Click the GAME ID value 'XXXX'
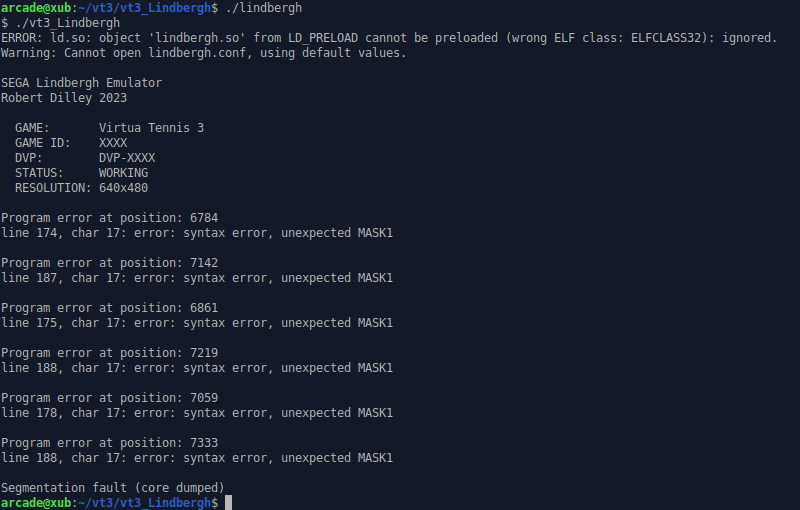This screenshot has height=510, width=800. [x=113, y=143]
